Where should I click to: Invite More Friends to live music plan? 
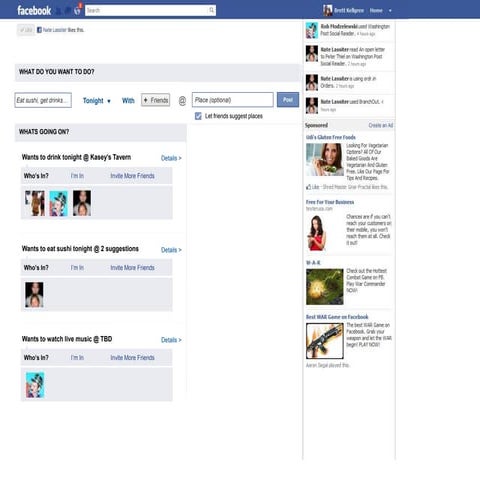(132, 358)
